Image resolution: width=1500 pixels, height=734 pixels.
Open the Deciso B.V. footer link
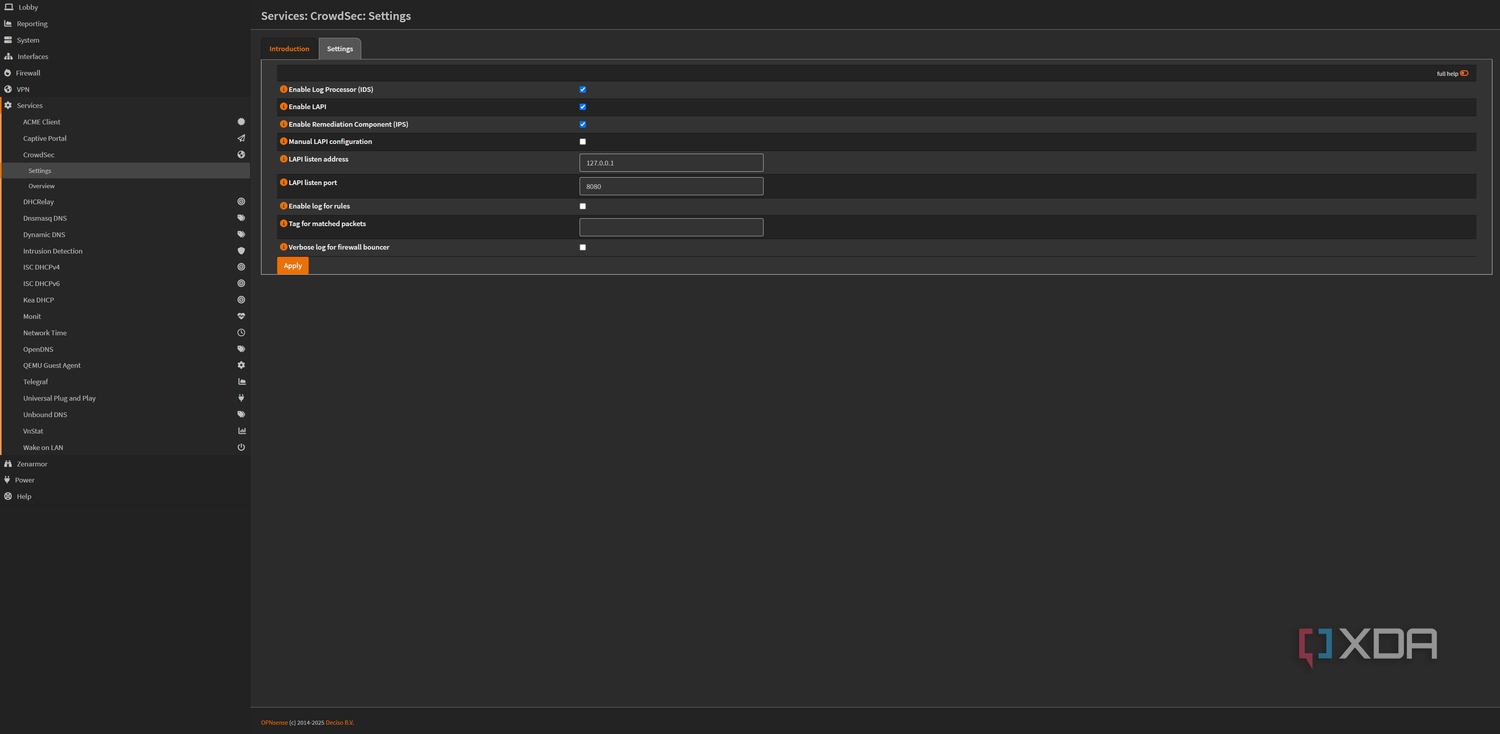pyautogui.click(x=340, y=723)
